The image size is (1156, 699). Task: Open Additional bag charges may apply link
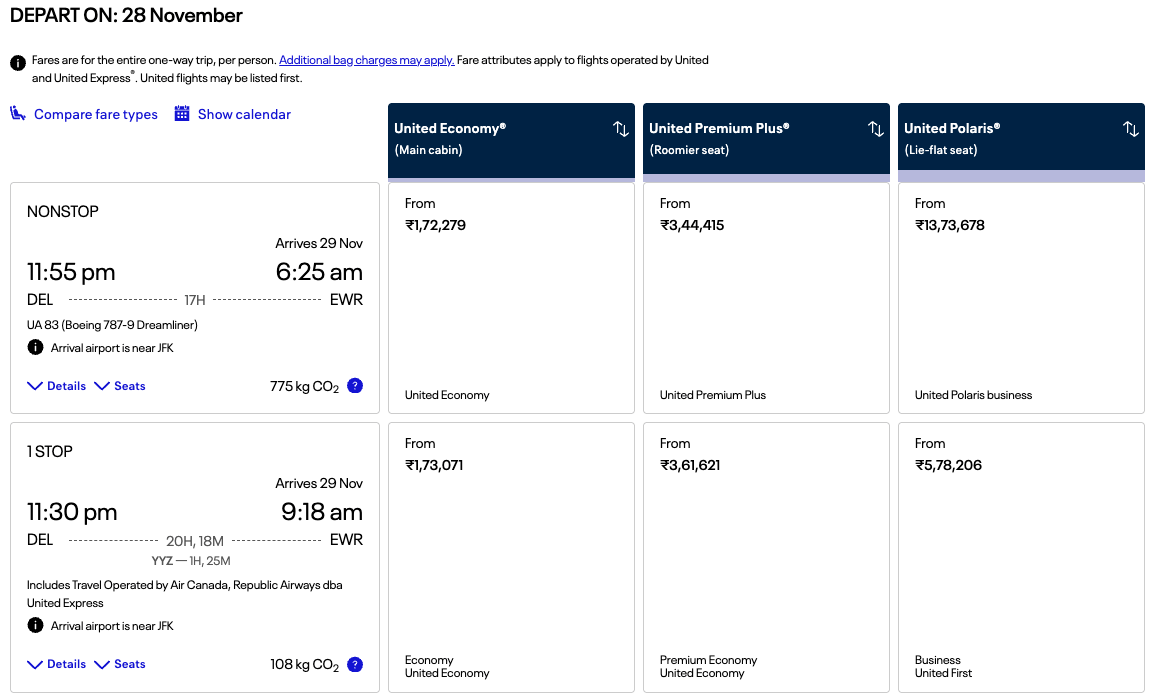[366, 60]
